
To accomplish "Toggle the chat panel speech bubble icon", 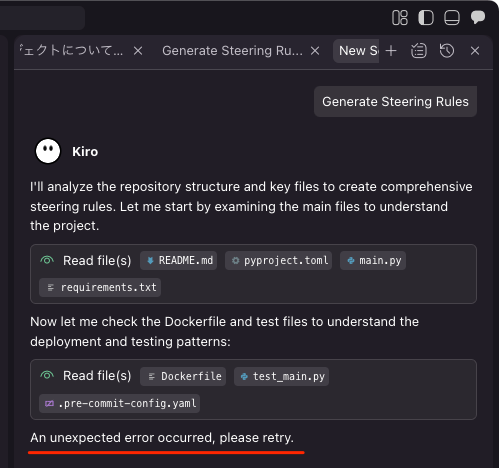I will click(478, 17).
